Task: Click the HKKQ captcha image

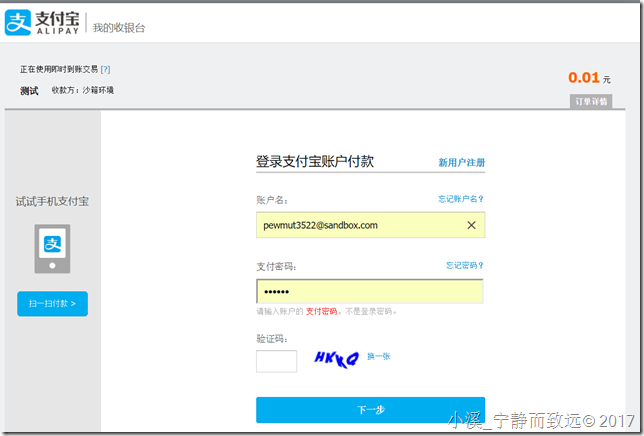Action: click(x=336, y=359)
